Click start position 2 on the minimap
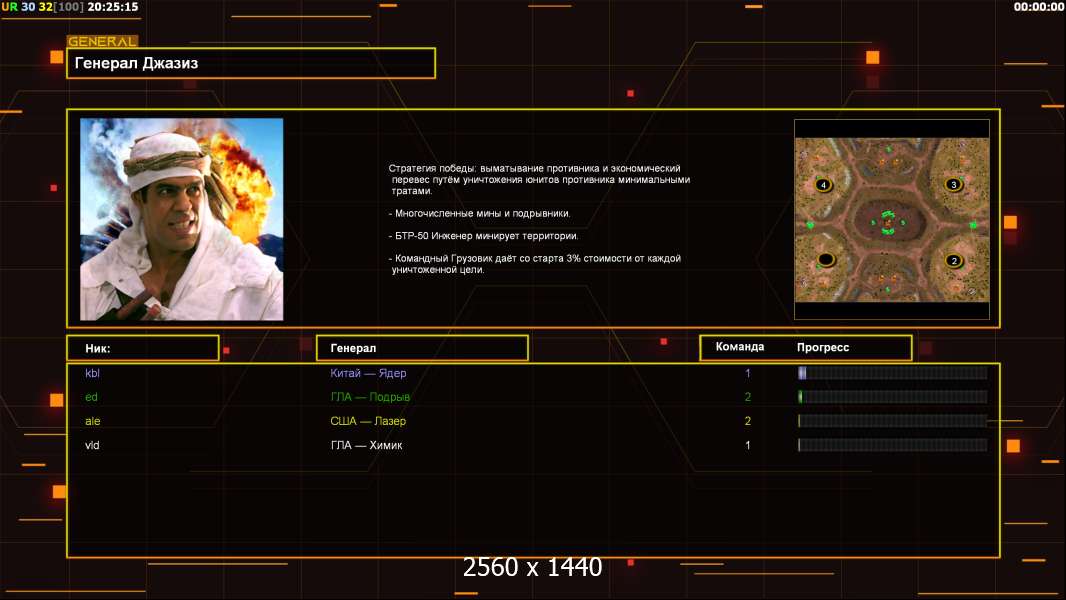This screenshot has height=600, width=1066. pyautogui.click(x=953, y=261)
